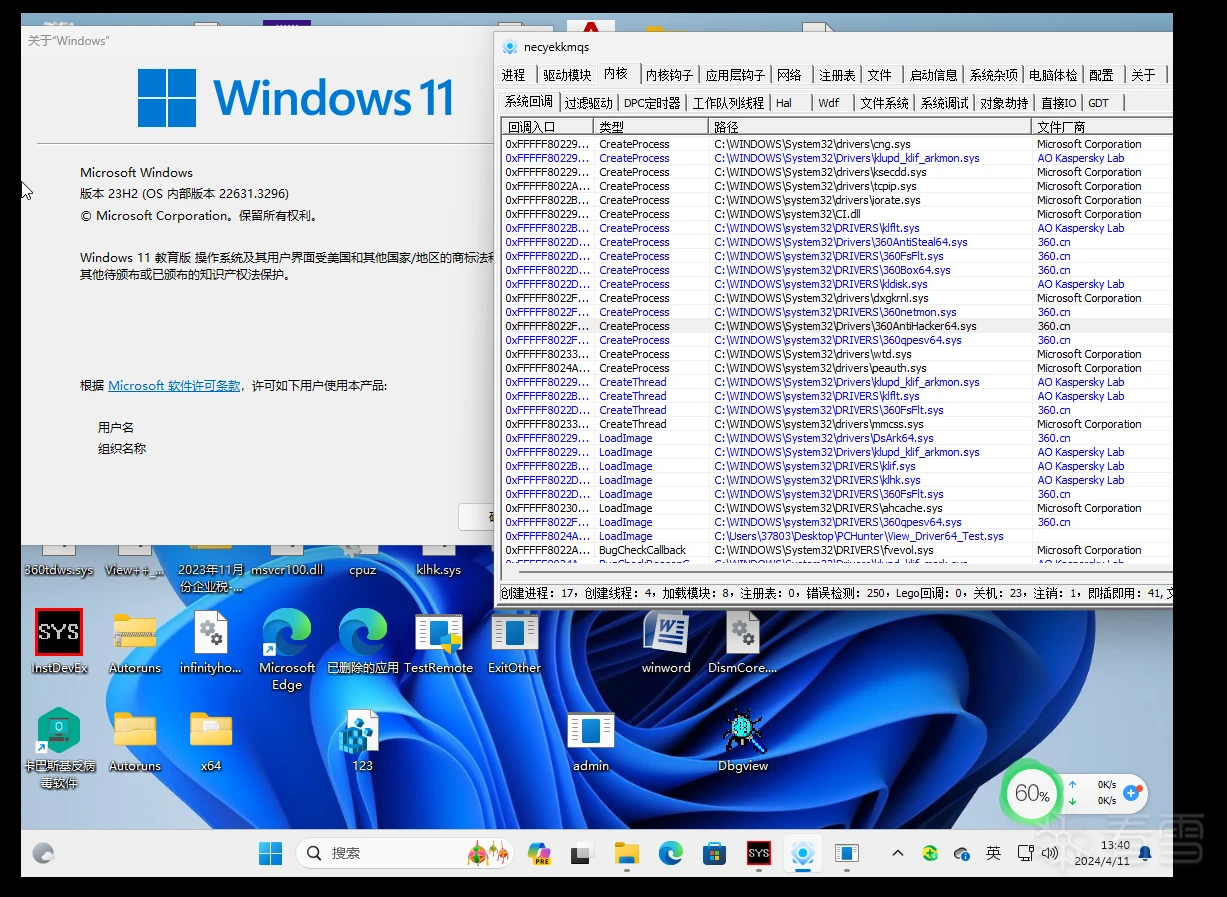Select the DPC定时器 sub-tab
The width and height of the screenshot is (1227, 897).
(652, 103)
